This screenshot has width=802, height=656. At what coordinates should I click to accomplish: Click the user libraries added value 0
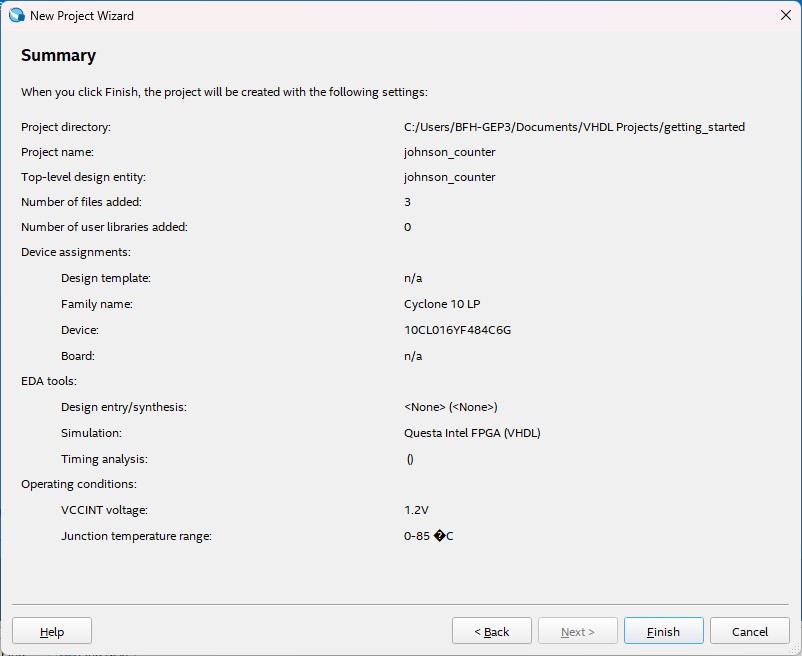tap(407, 227)
